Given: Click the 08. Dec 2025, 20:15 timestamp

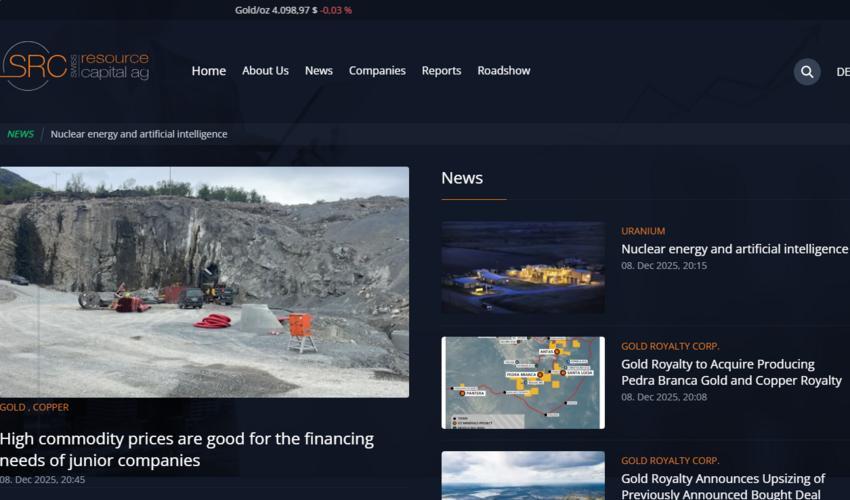Looking at the screenshot, I should pyautogui.click(x=664, y=266).
